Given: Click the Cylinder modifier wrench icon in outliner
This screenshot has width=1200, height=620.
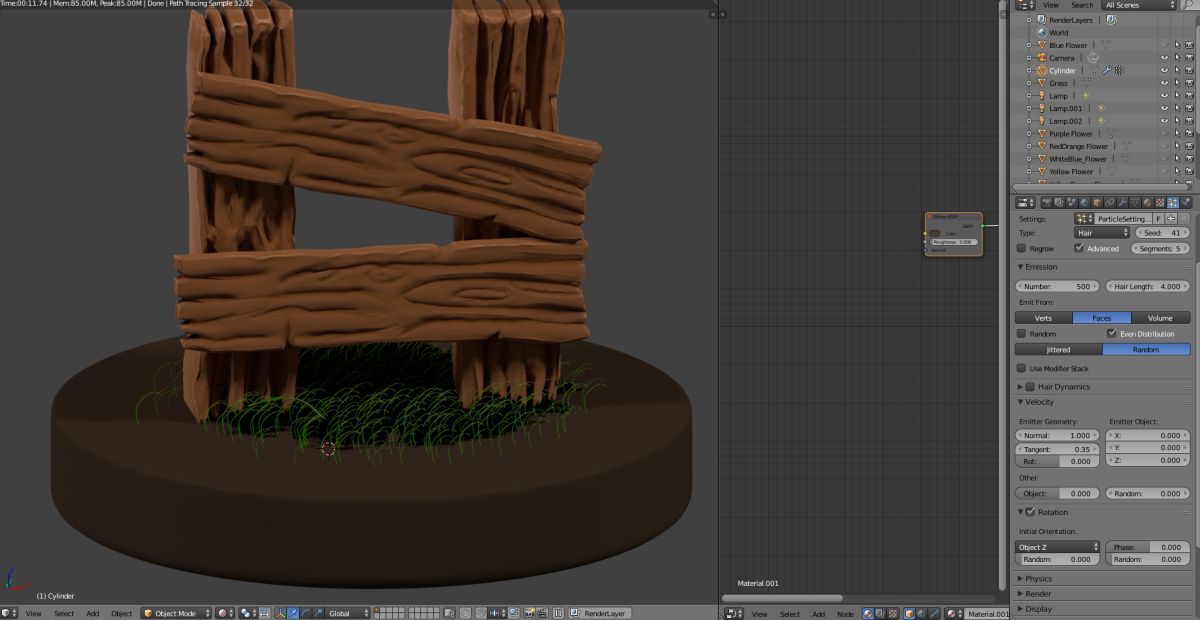Looking at the screenshot, I should 1107,71.
